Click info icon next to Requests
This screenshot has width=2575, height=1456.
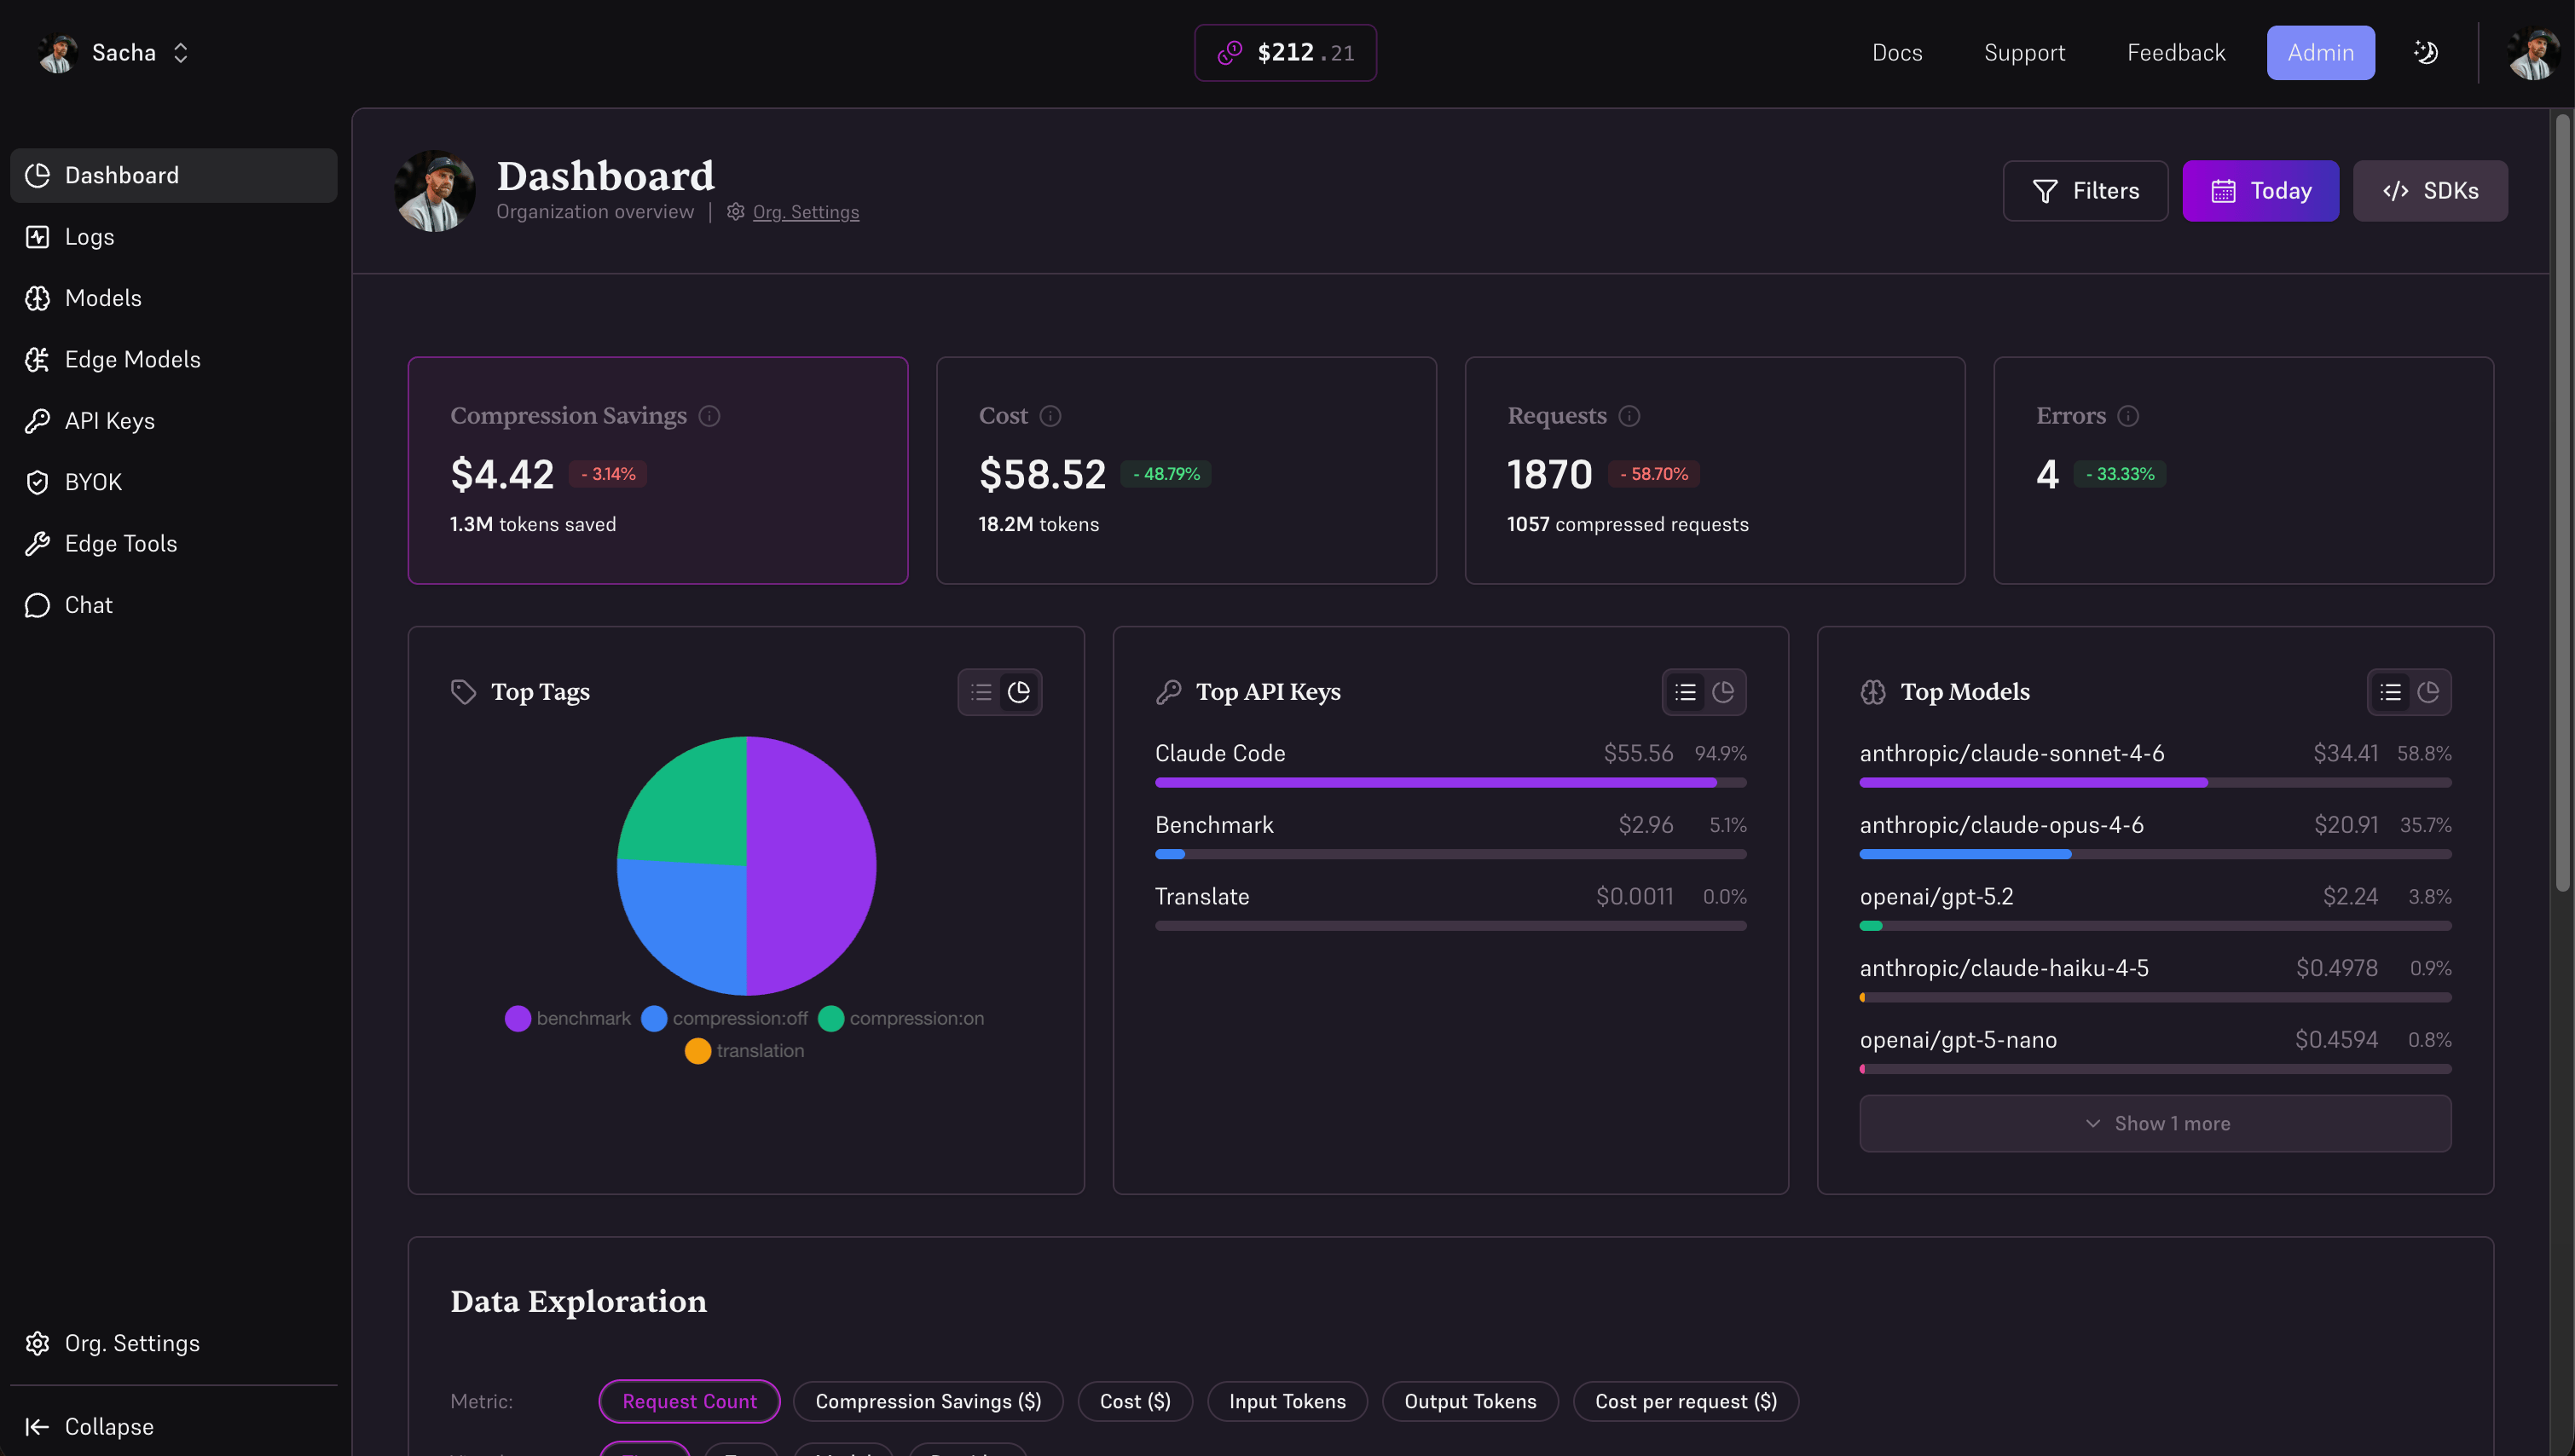coord(1629,416)
